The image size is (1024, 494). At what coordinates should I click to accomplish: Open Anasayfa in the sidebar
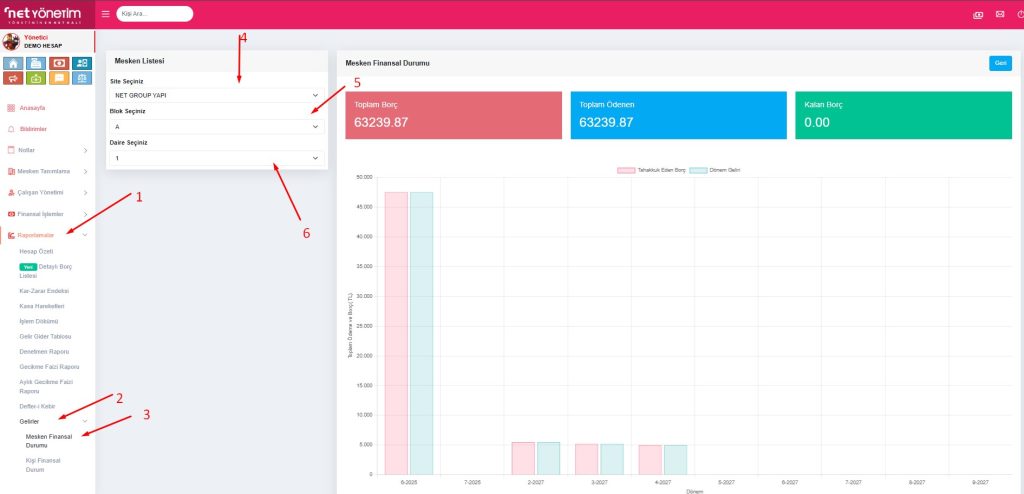pyautogui.click(x=33, y=107)
